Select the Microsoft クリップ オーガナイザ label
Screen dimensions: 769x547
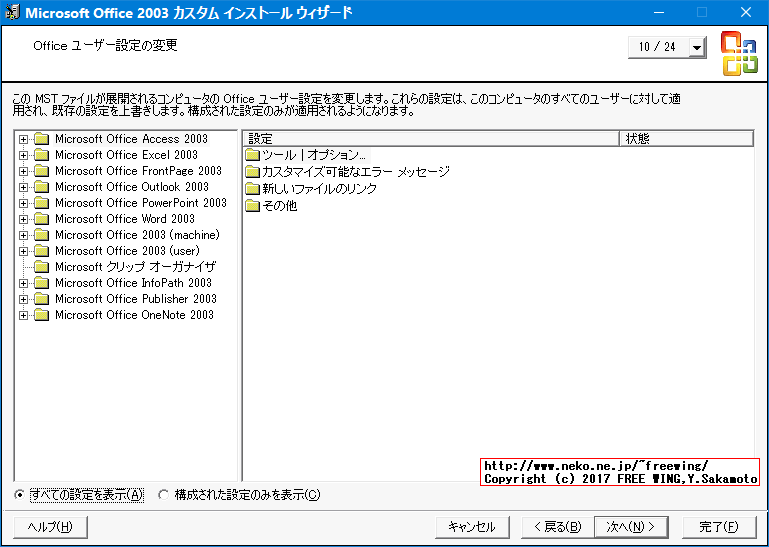[135, 267]
